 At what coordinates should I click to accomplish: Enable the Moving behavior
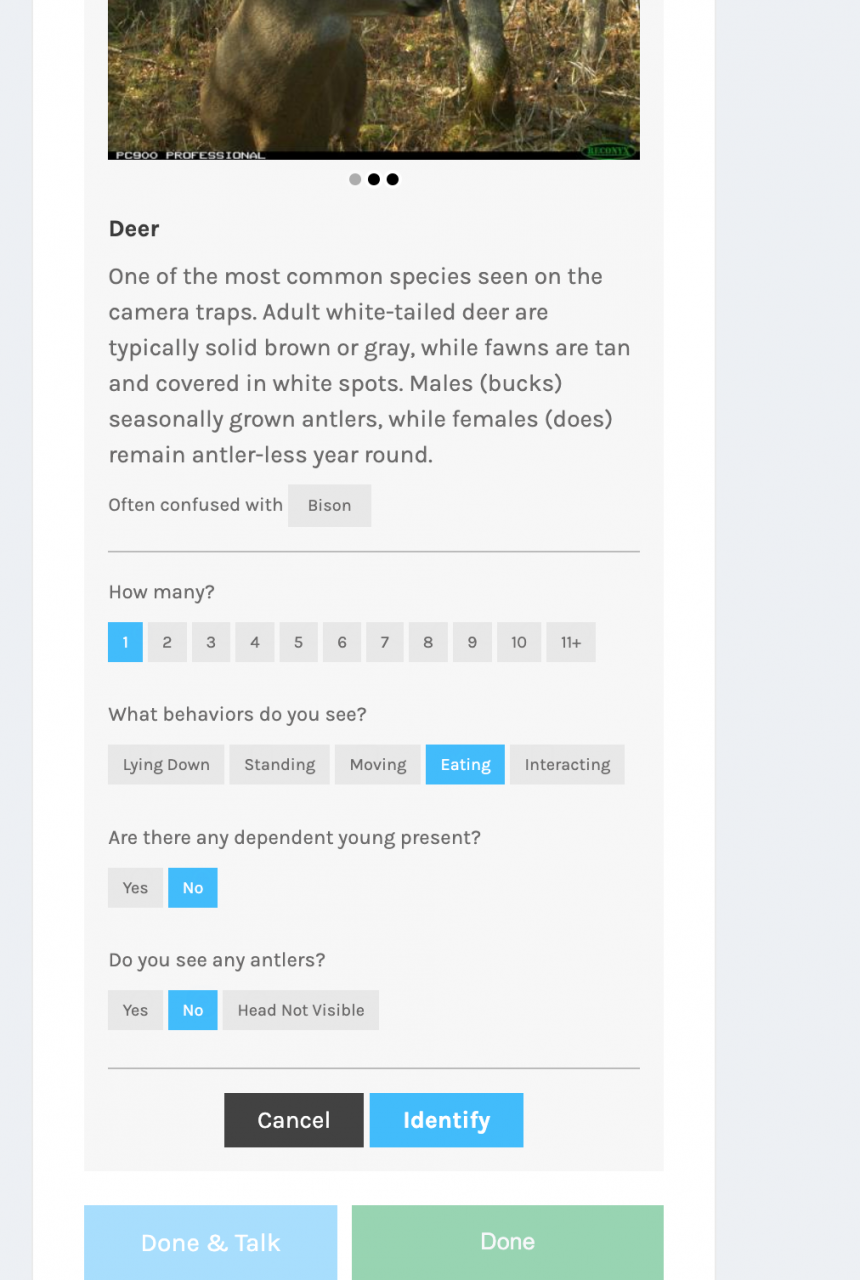377,765
